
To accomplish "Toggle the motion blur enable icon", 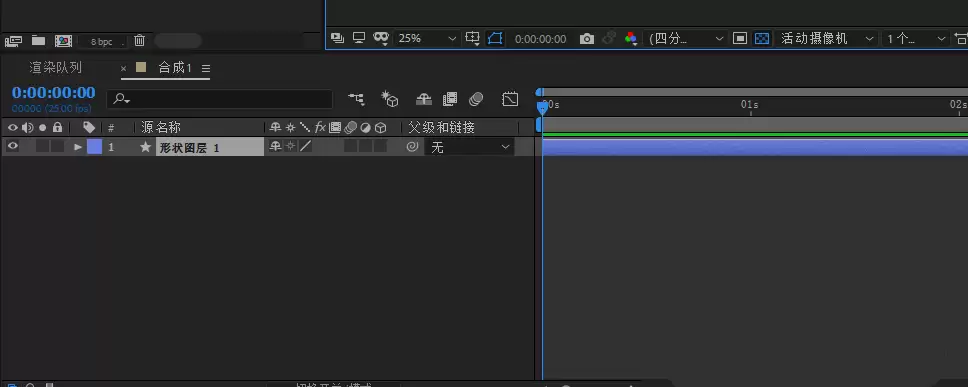I will coord(476,99).
